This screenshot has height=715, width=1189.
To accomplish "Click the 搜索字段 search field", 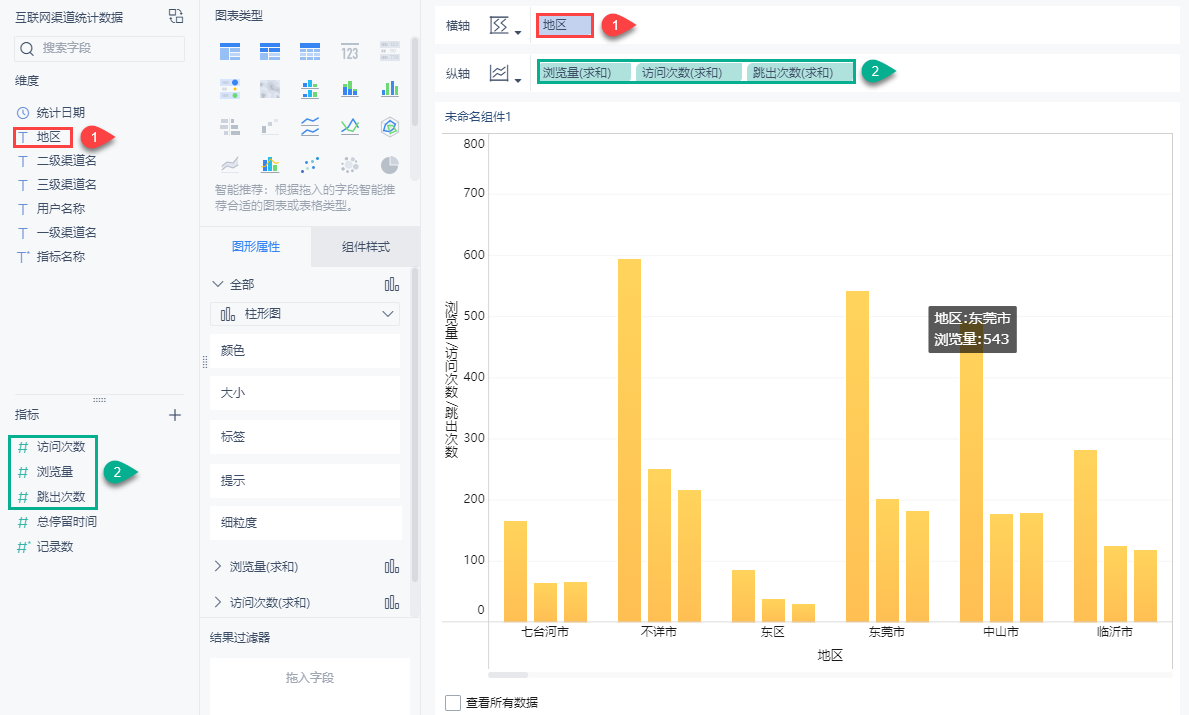I will point(99,49).
